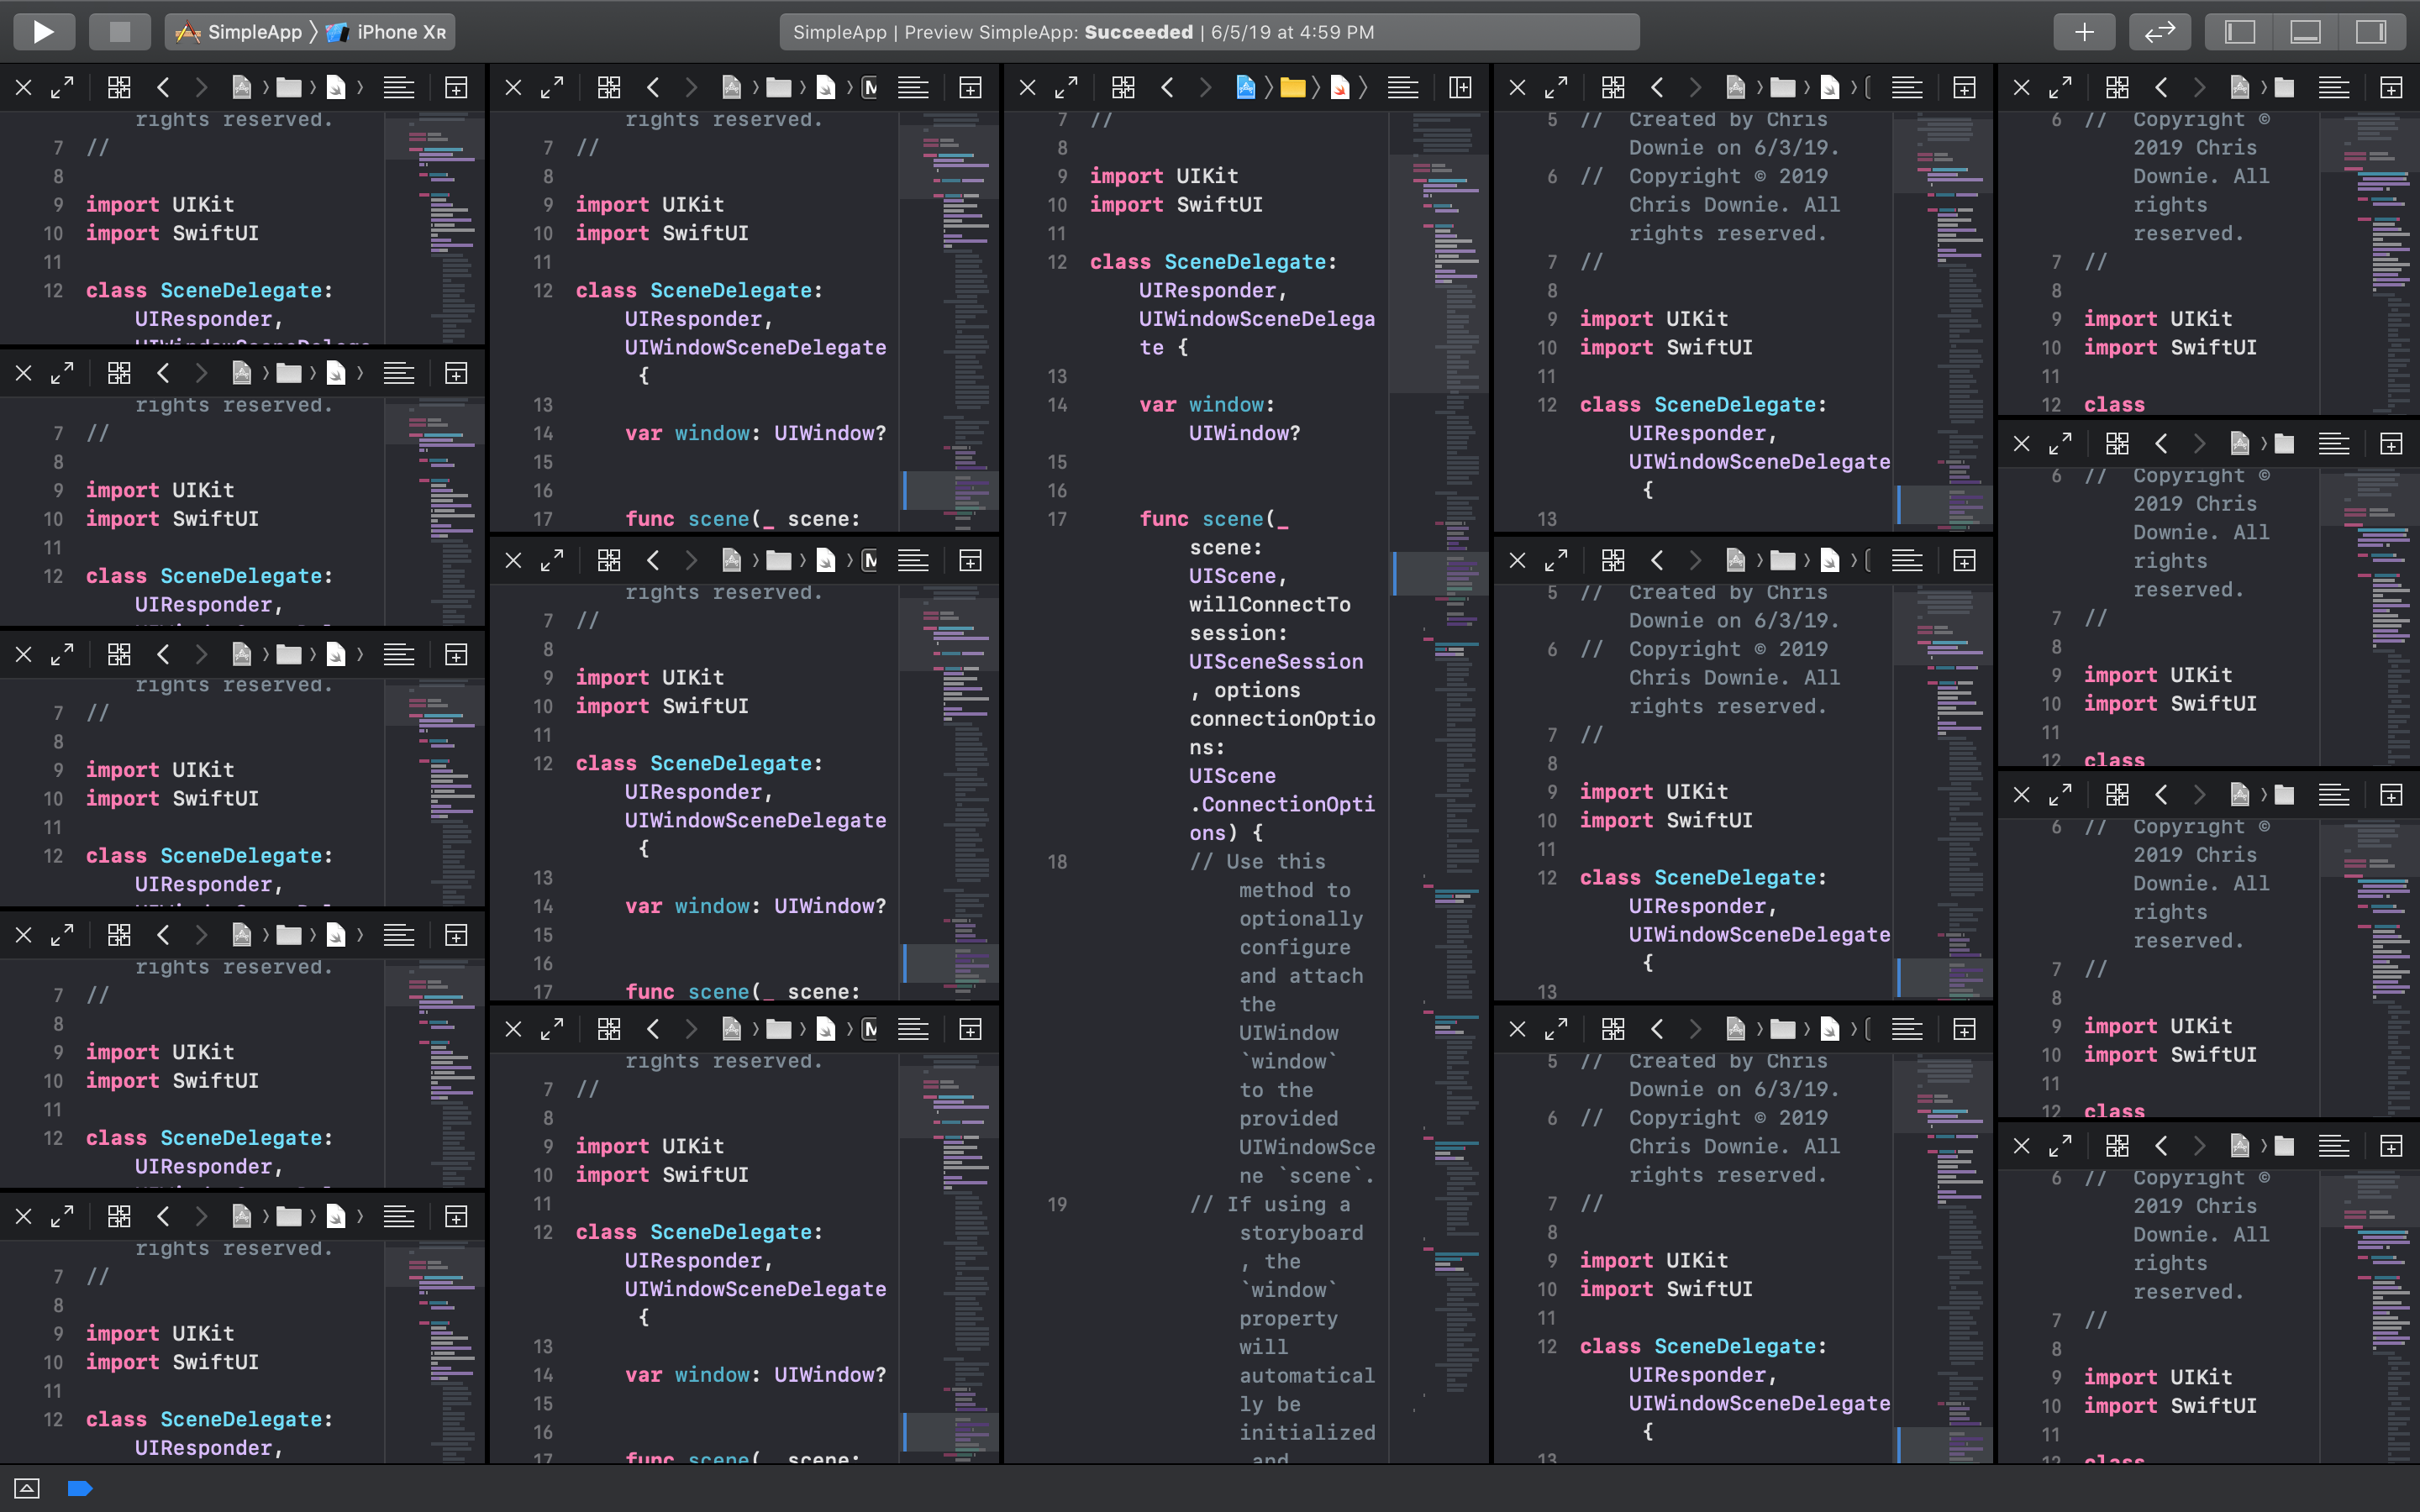Expand the center editor to focus mode

[1067, 88]
